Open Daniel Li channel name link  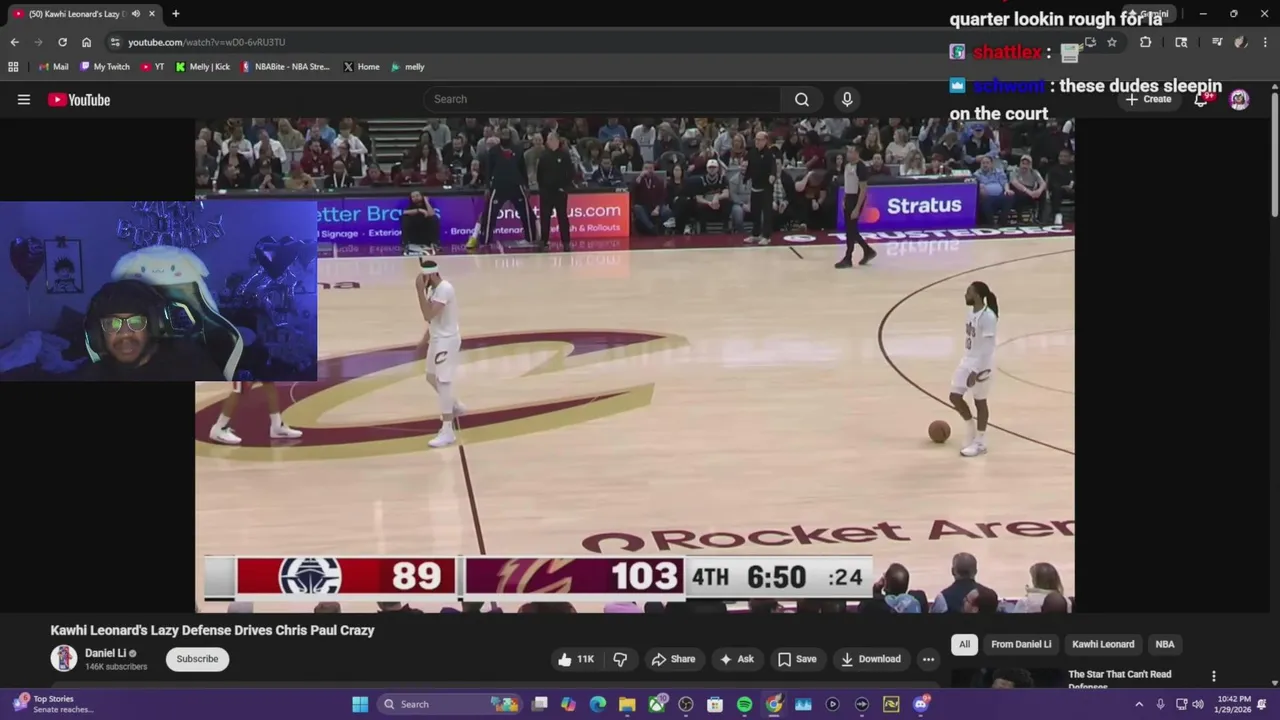point(105,653)
